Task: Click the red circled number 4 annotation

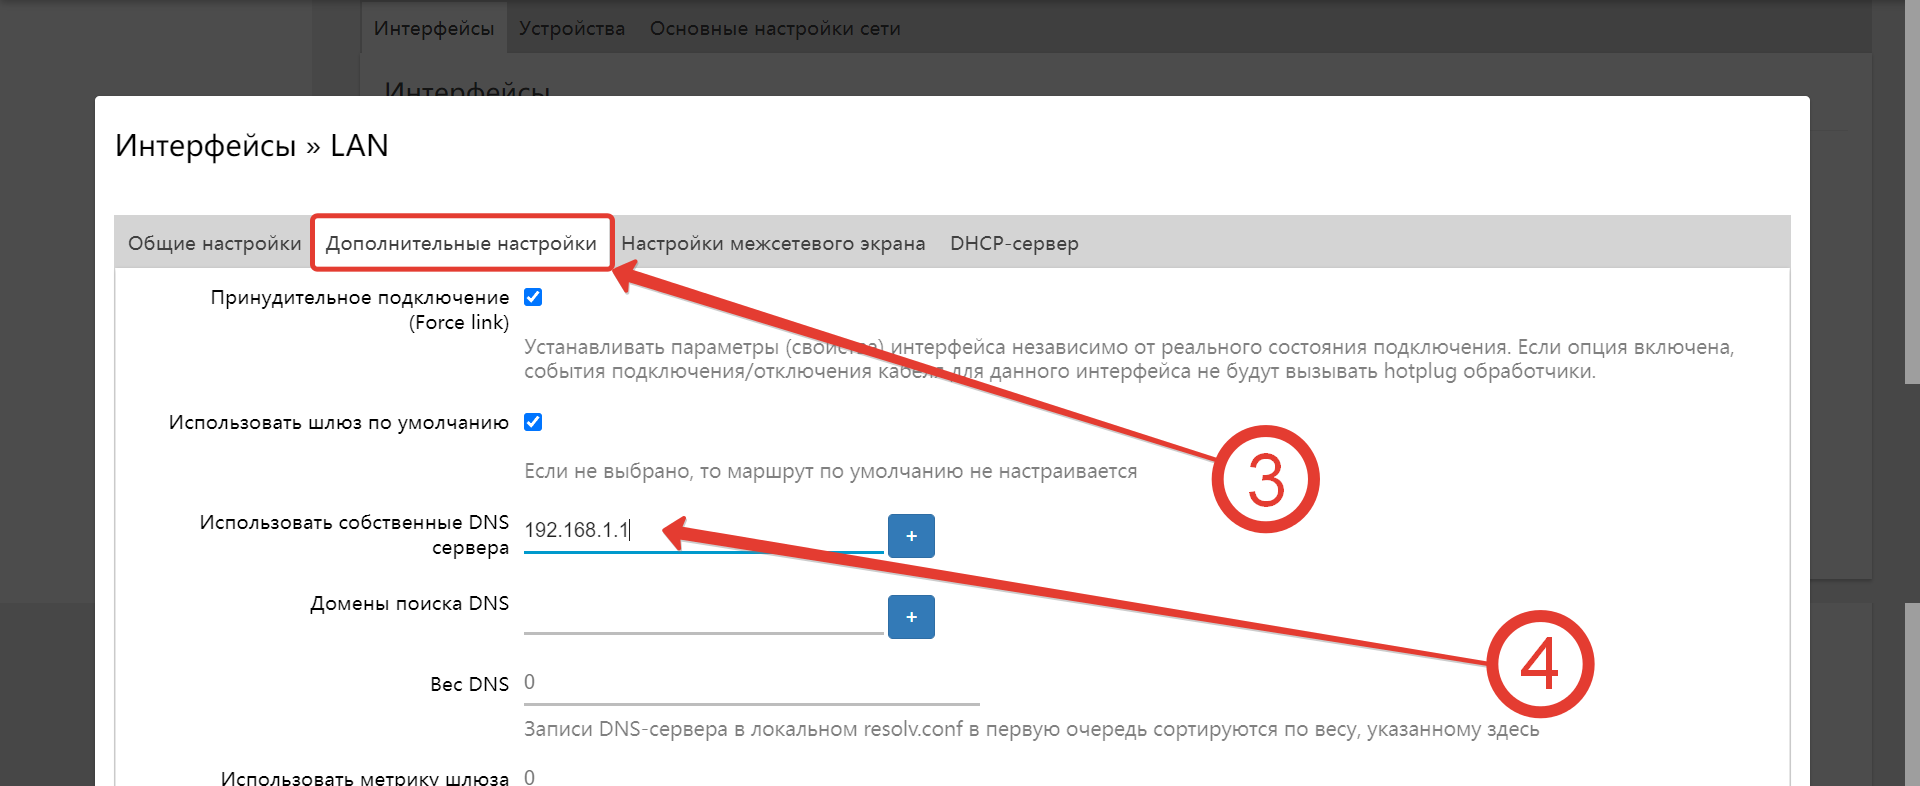Action: click(1539, 664)
